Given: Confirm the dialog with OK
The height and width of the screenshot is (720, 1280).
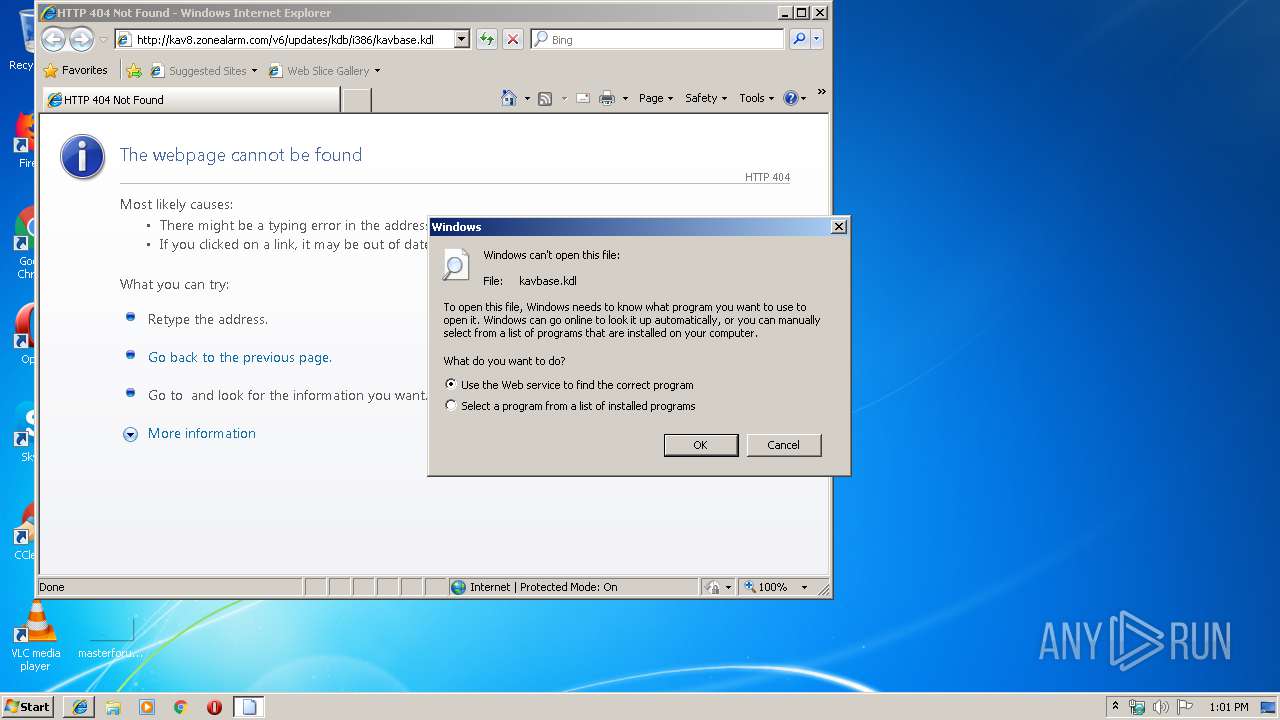Looking at the screenshot, I should (701, 445).
